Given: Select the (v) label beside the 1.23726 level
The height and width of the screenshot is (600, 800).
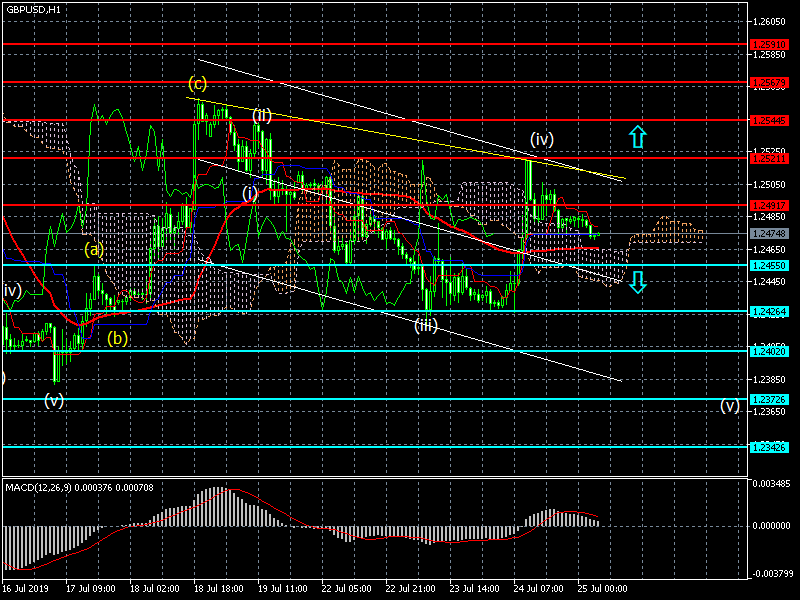Looking at the screenshot, I should [x=730, y=406].
